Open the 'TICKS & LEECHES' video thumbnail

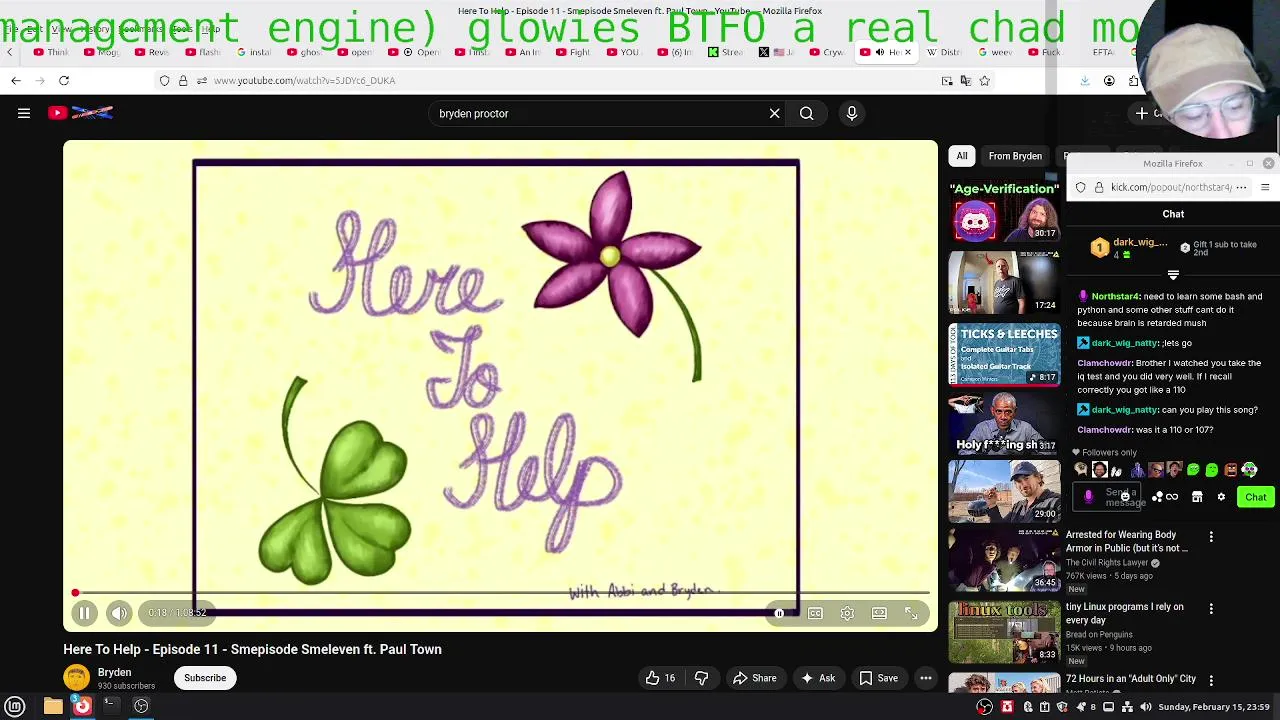click(1004, 354)
